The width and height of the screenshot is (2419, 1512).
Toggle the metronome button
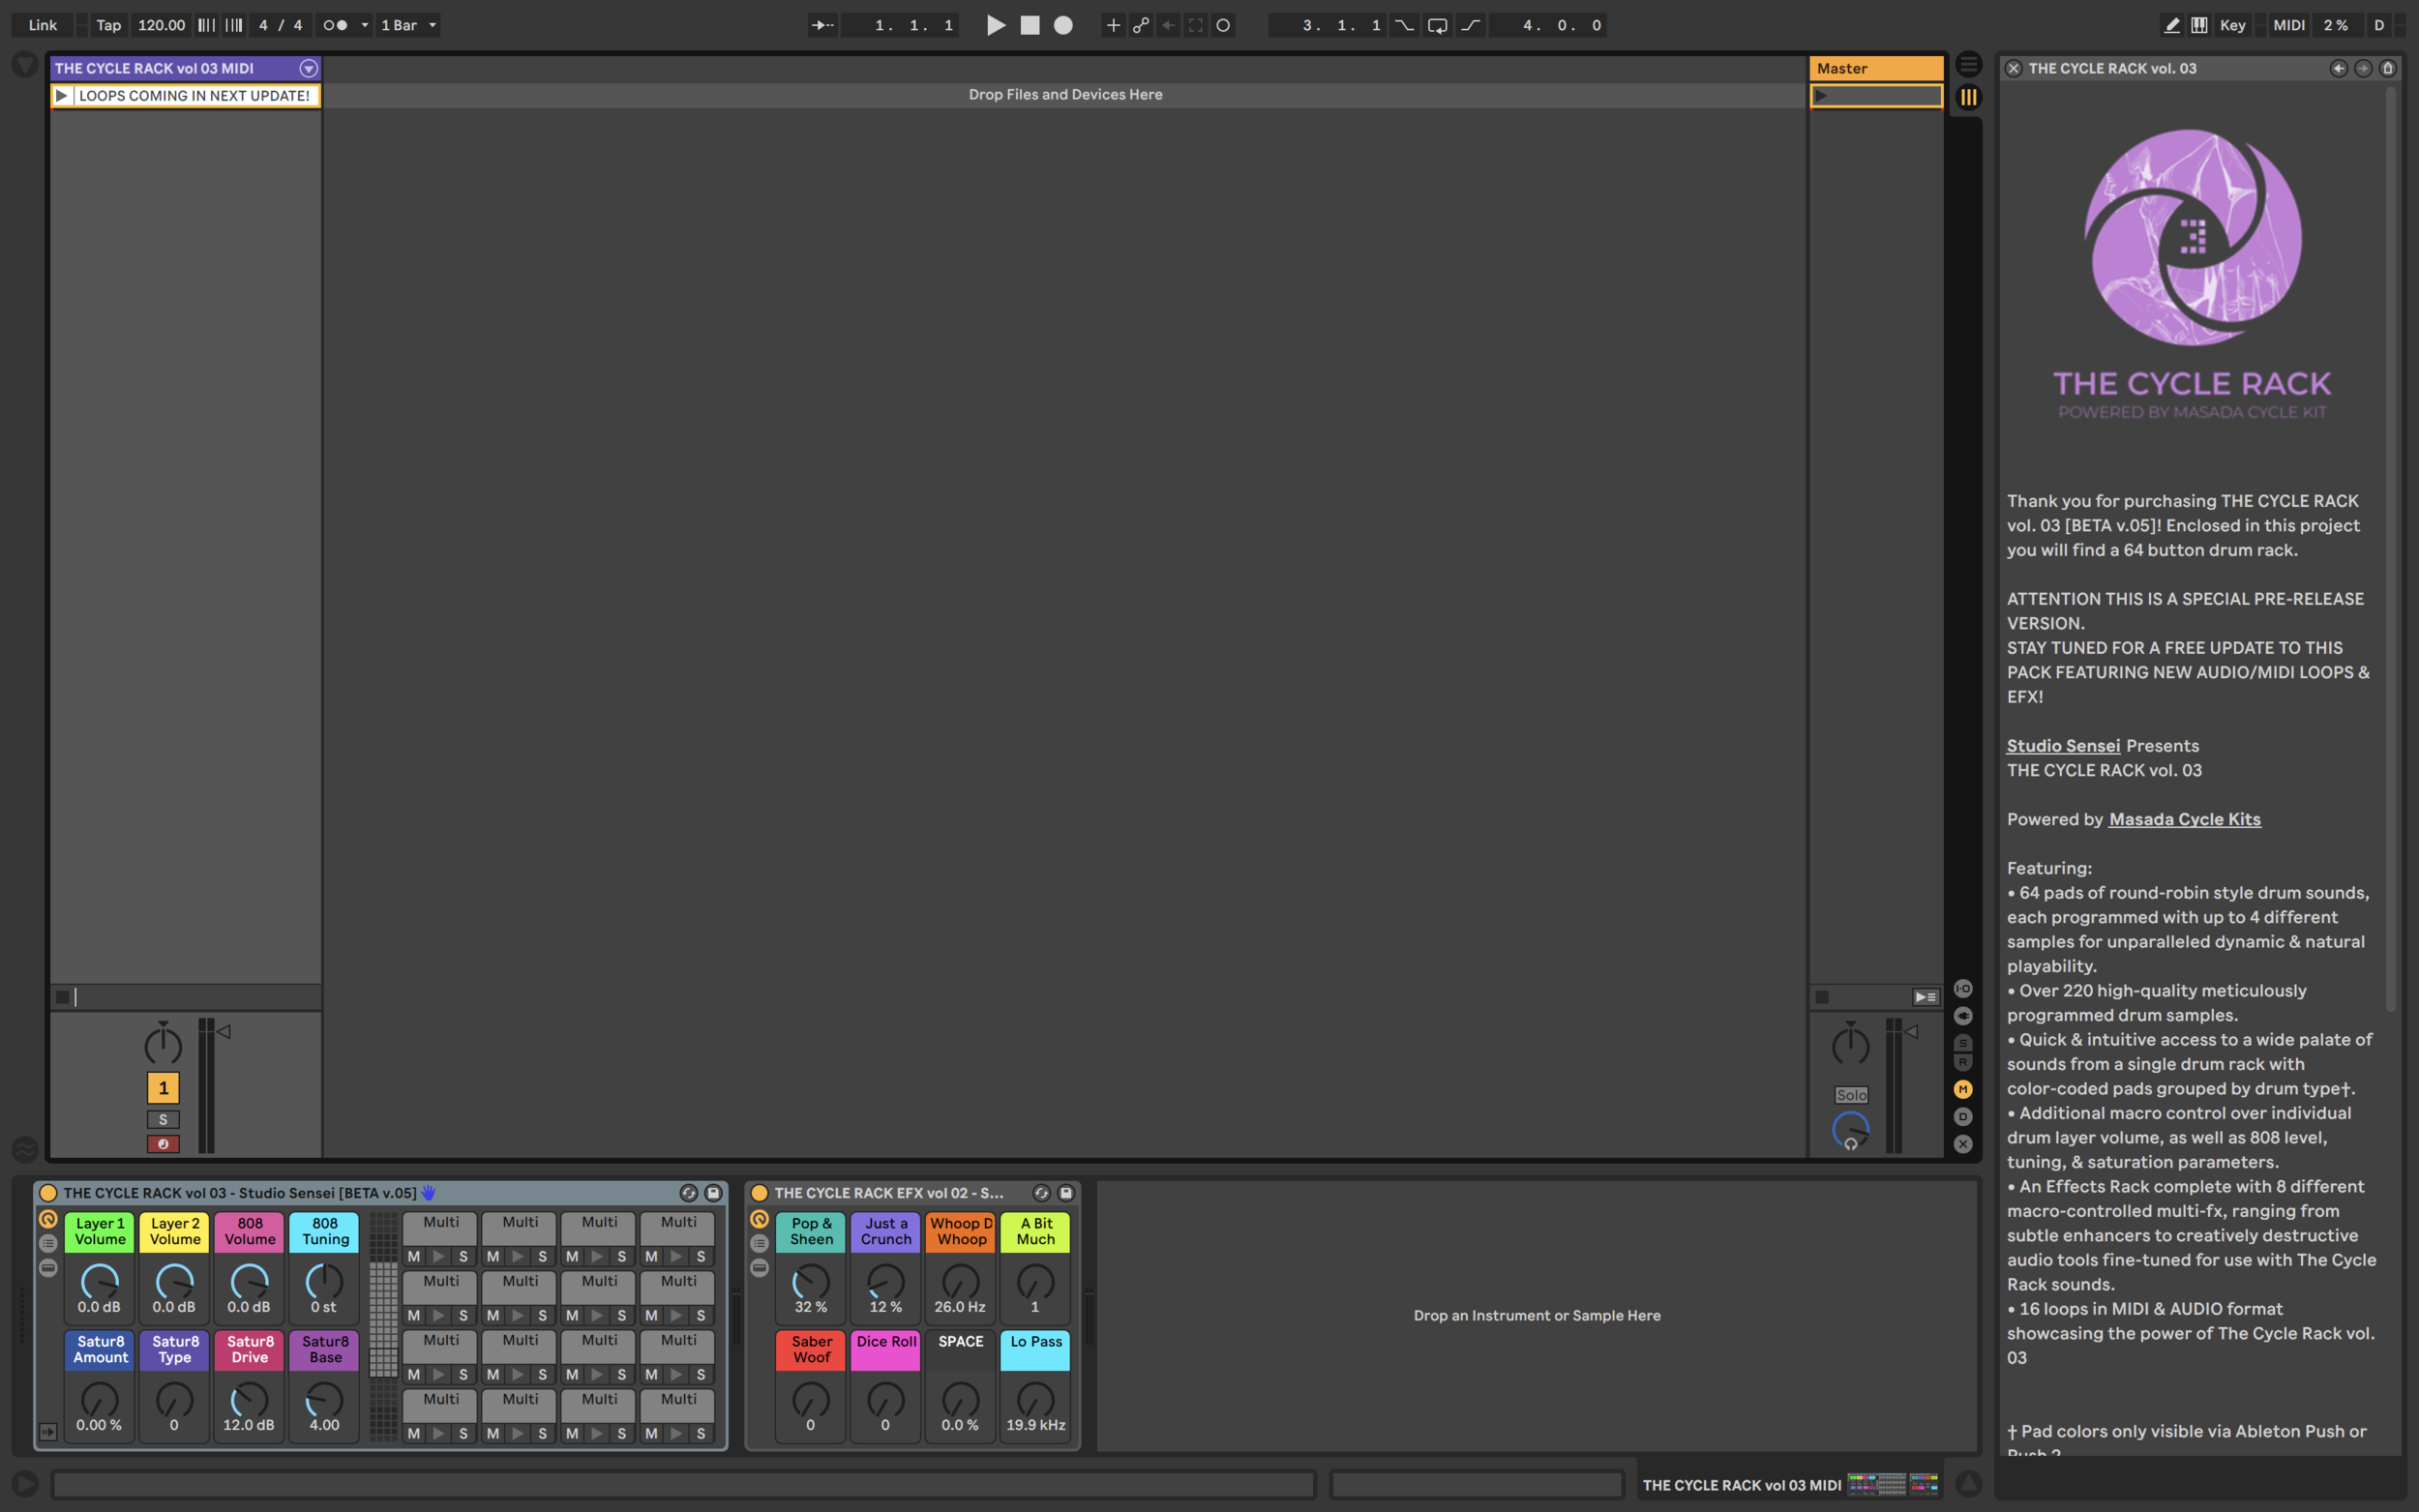(335, 25)
